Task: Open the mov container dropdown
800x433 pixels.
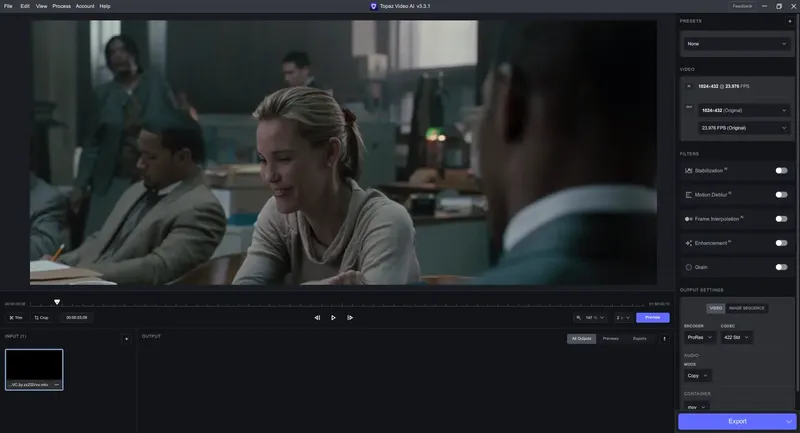Action: 696,407
